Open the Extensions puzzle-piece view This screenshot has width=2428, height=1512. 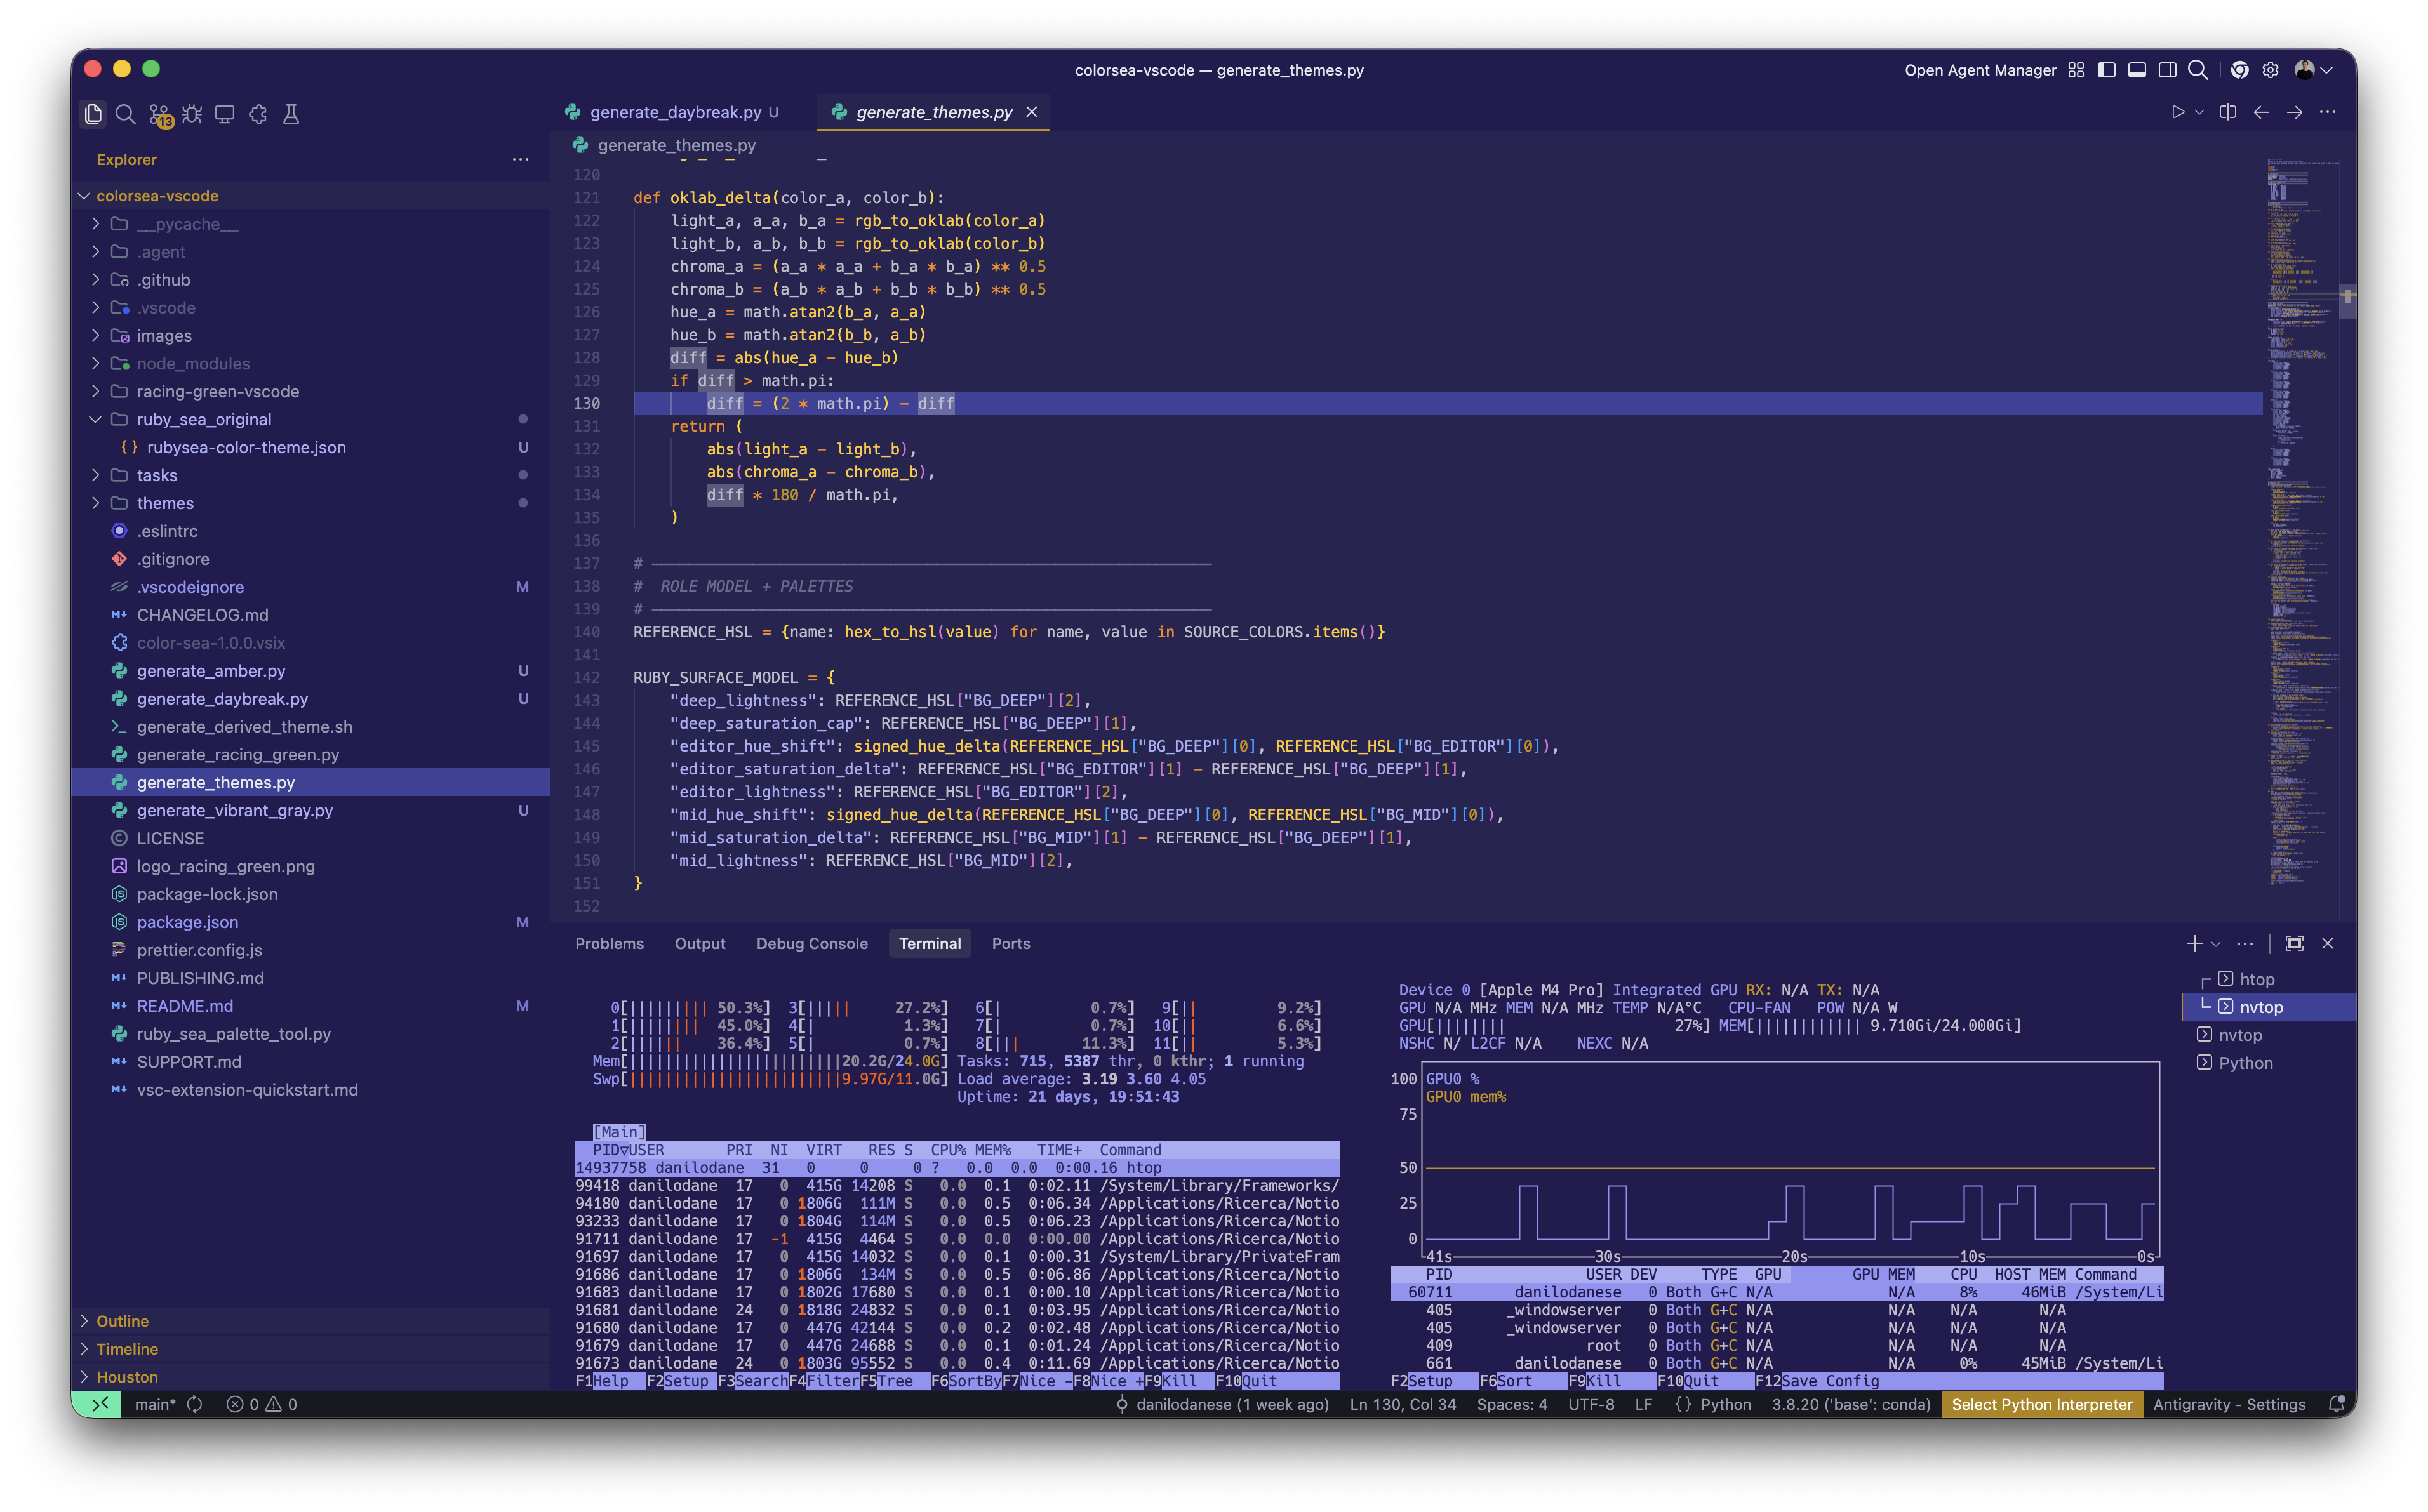point(258,115)
